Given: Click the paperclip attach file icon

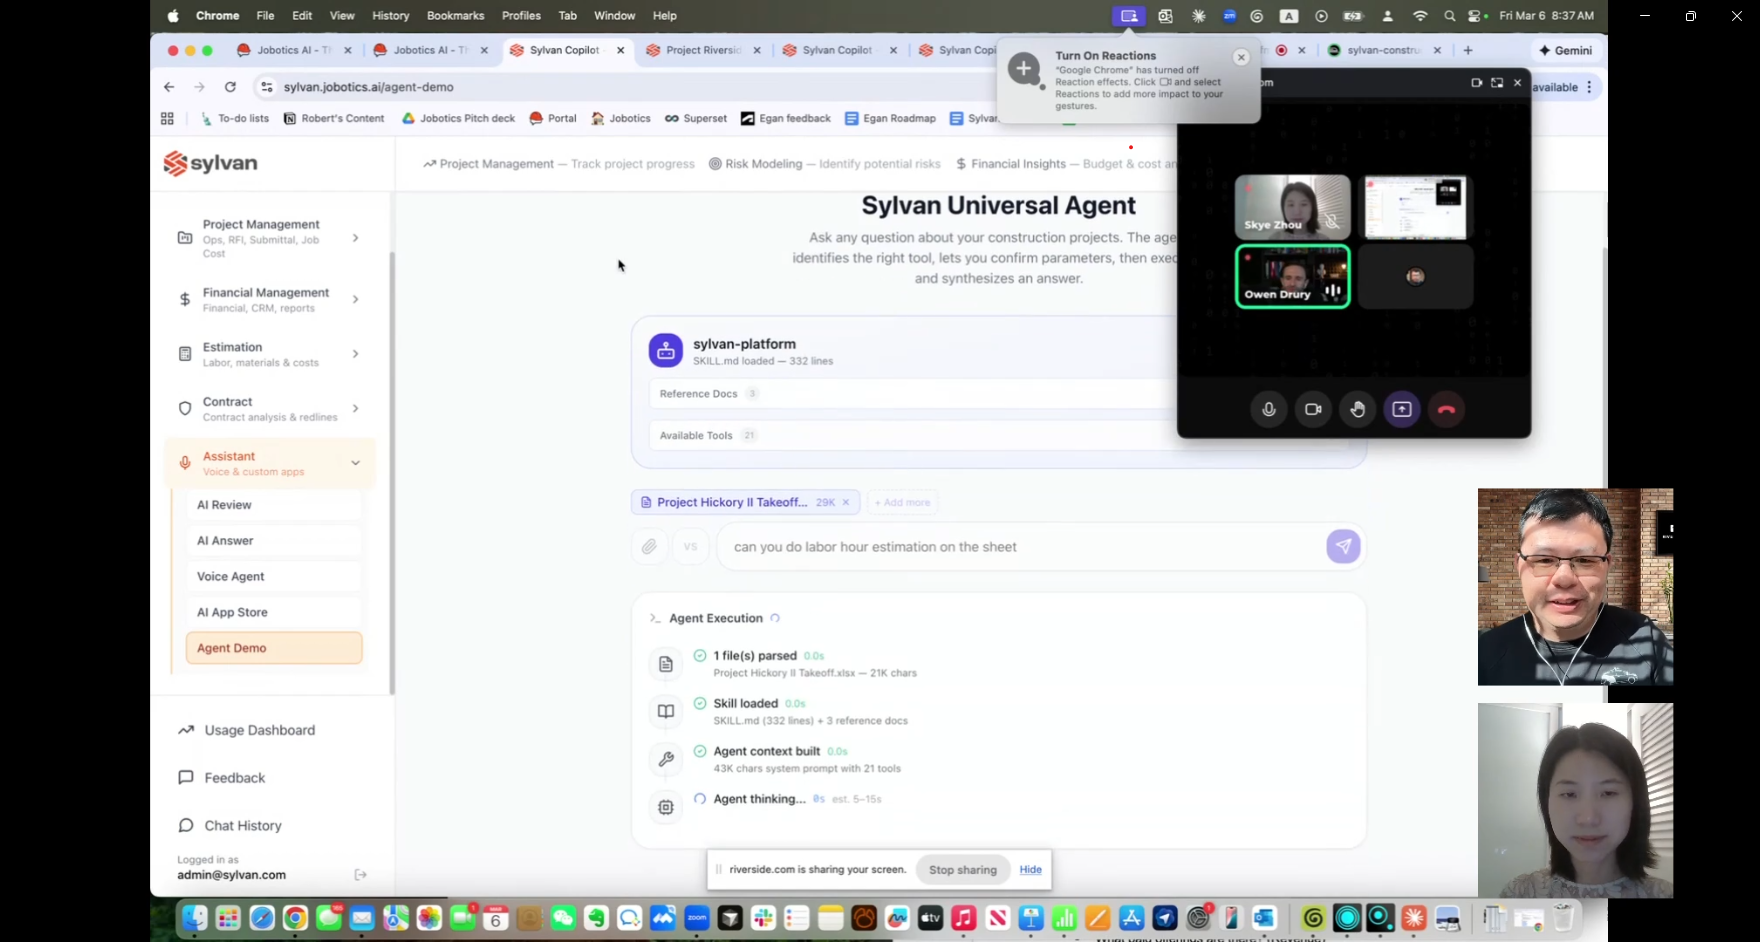Looking at the screenshot, I should [x=650, y=547].
